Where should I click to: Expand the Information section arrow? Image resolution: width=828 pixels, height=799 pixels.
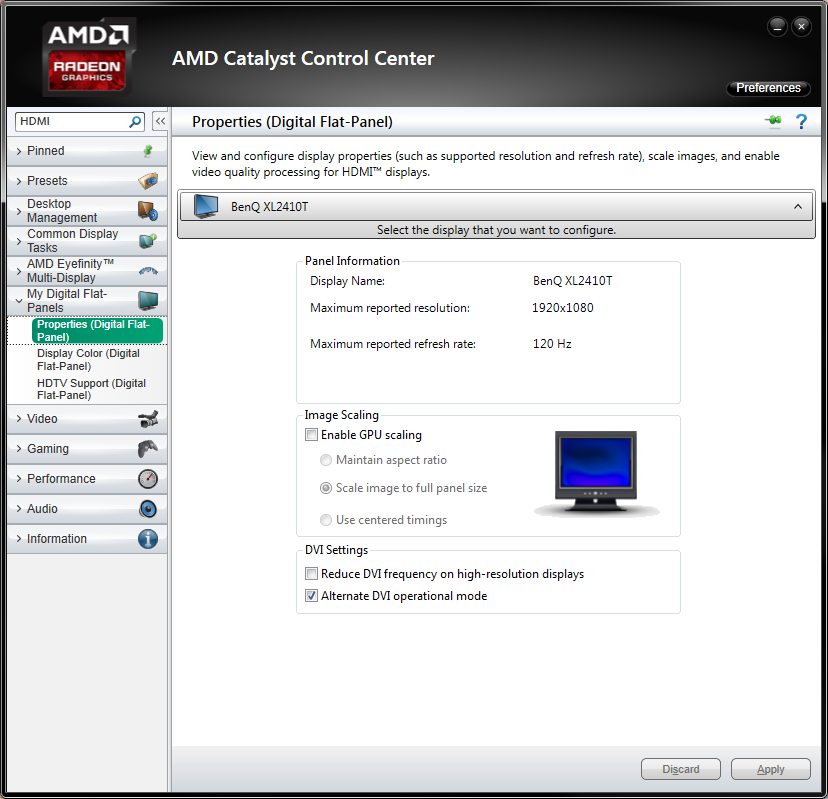pos(19,539)
